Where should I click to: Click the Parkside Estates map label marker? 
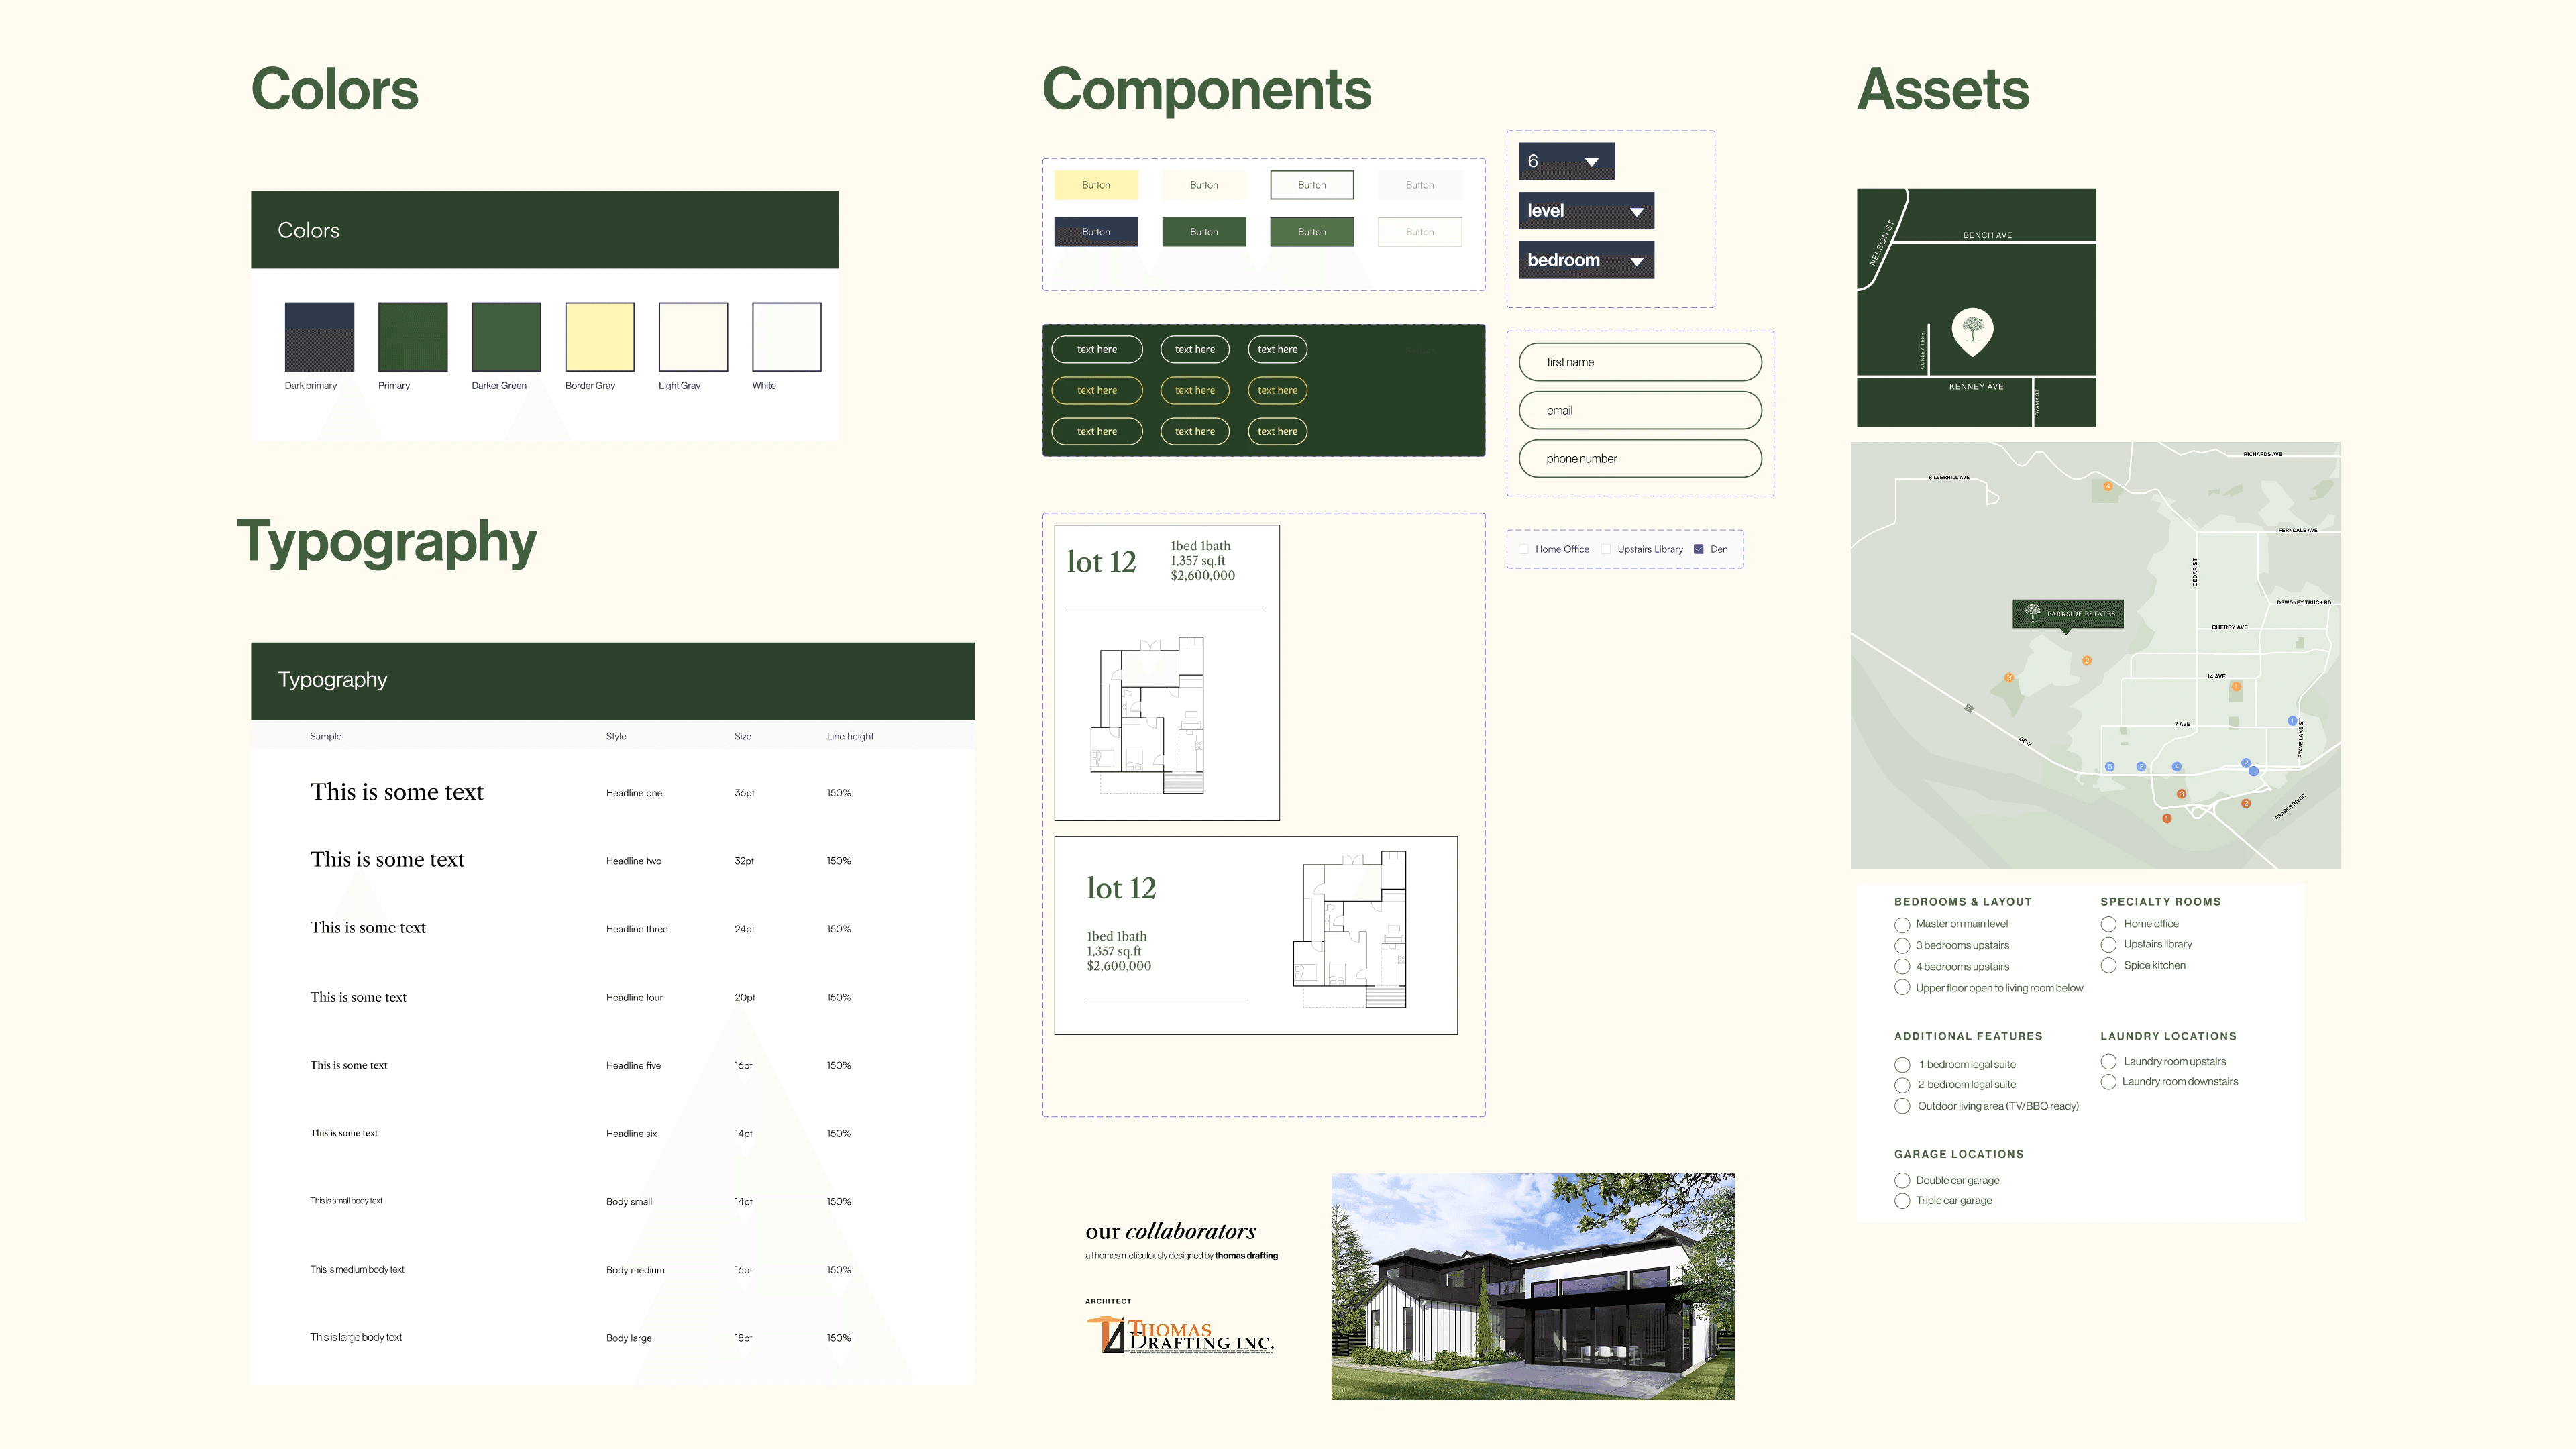coord(2067,613)
